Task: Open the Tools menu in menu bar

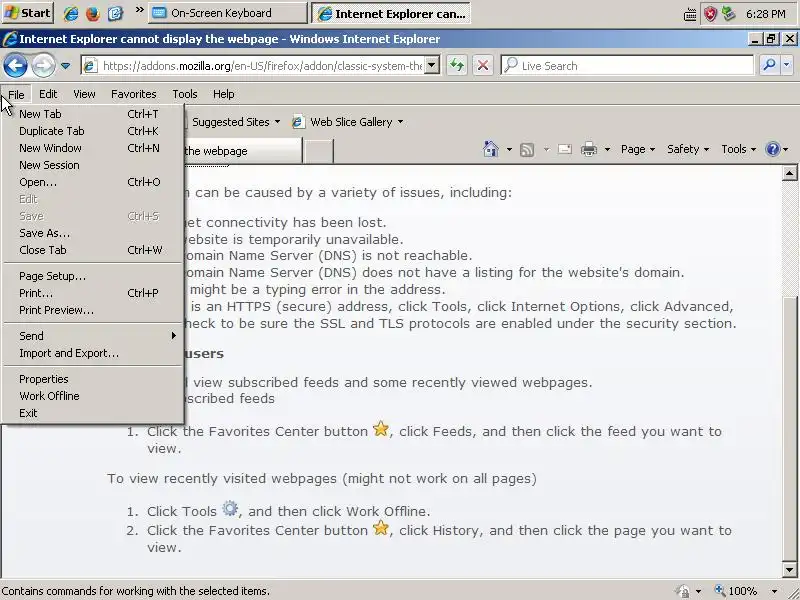Action: click(x=185, y=94)
